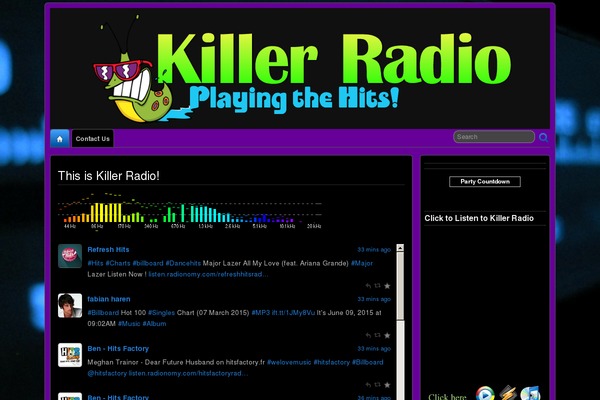
Task: Click the 'This is Killer Radio!' heading
Action: tap(109, 176)
